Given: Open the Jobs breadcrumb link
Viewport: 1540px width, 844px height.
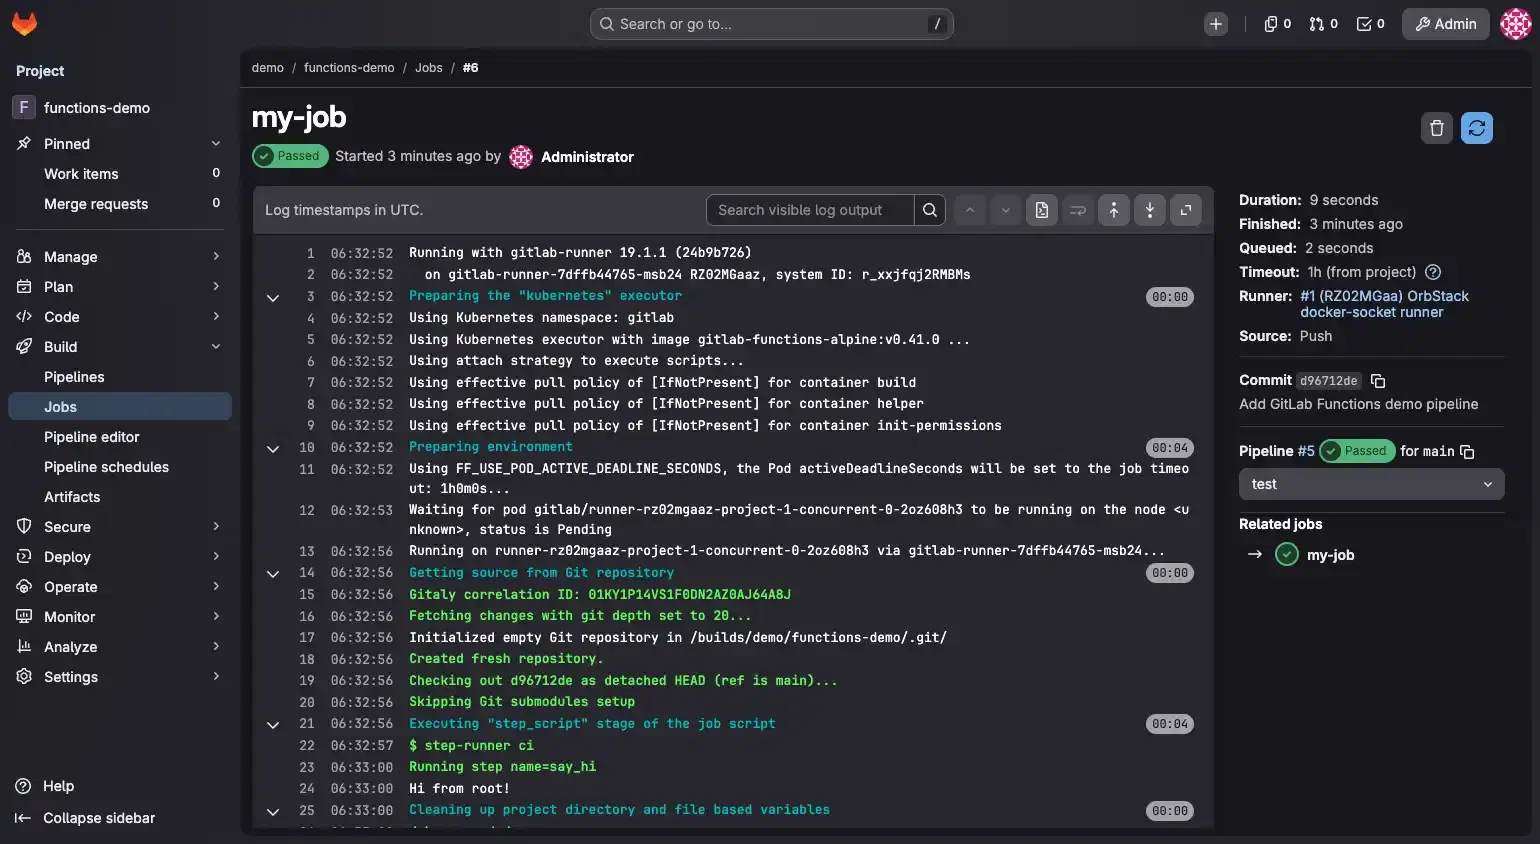Looking at the screenshot, I should point(429,68).
